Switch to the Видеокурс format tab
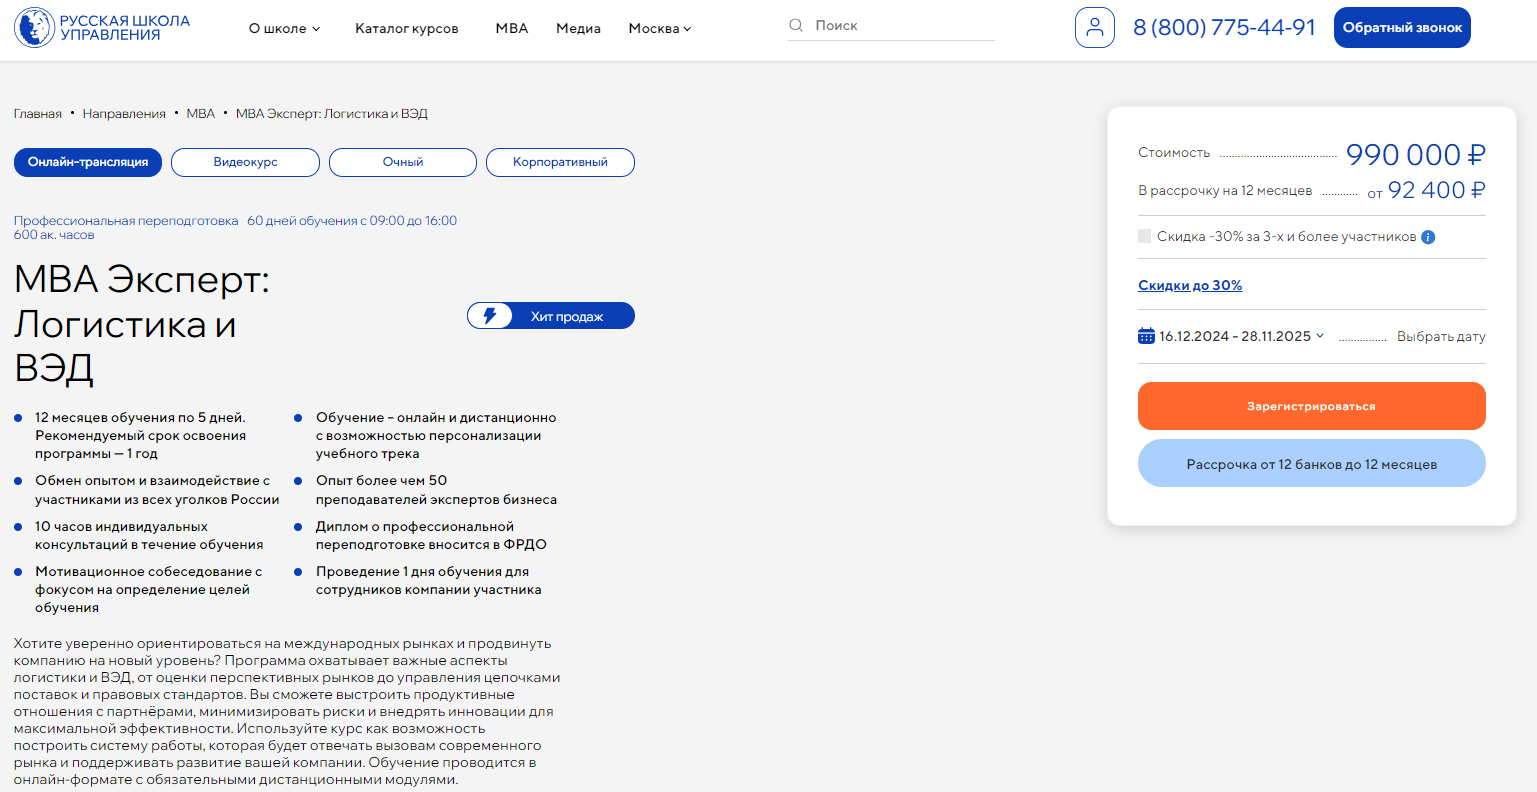Screen dimensions: 1537x792 click(x=245, y=162)
